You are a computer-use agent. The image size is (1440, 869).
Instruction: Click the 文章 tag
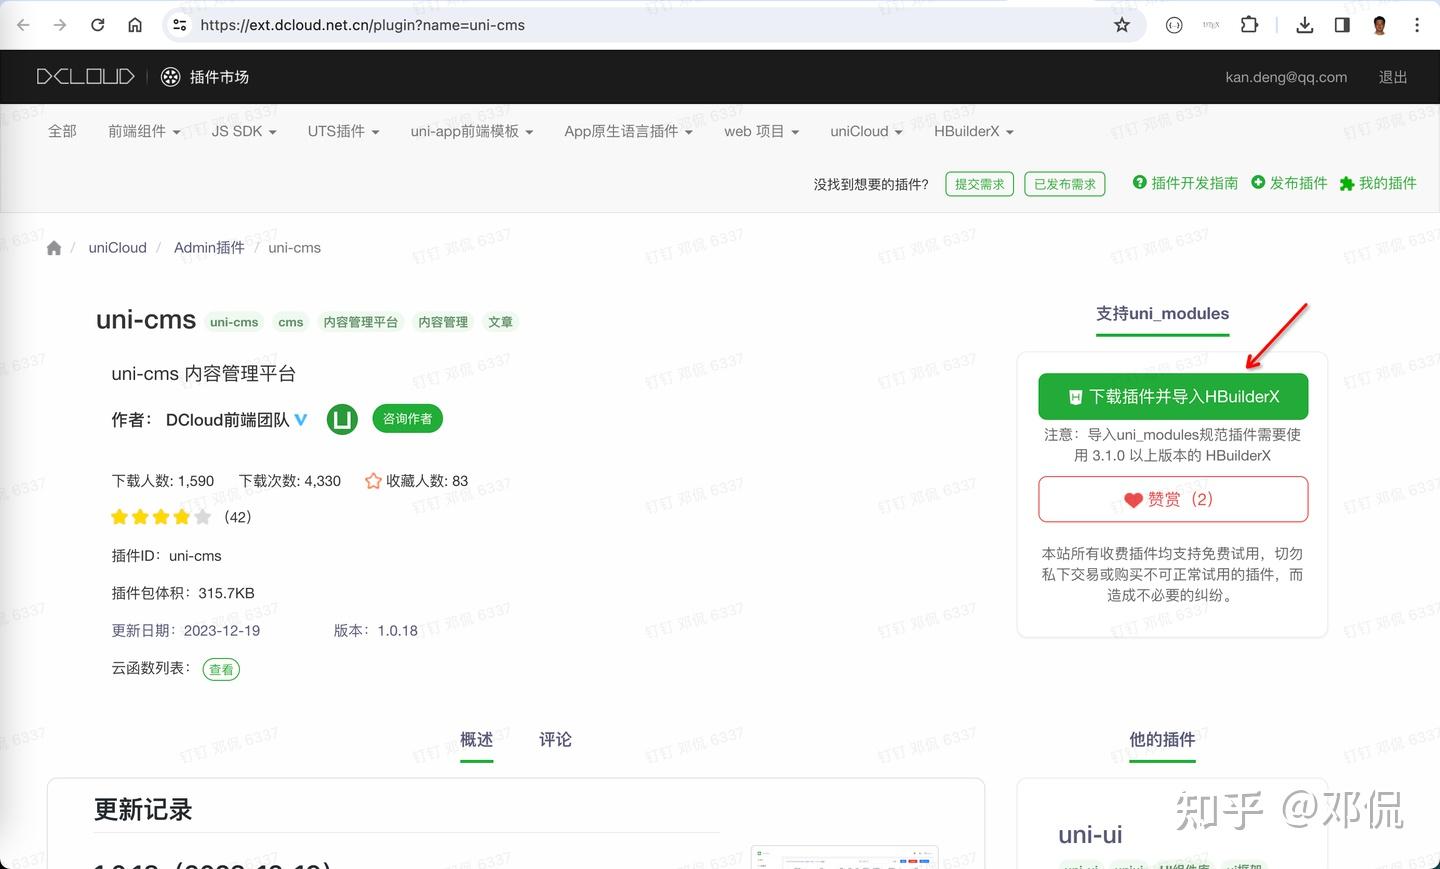[500, 322]
